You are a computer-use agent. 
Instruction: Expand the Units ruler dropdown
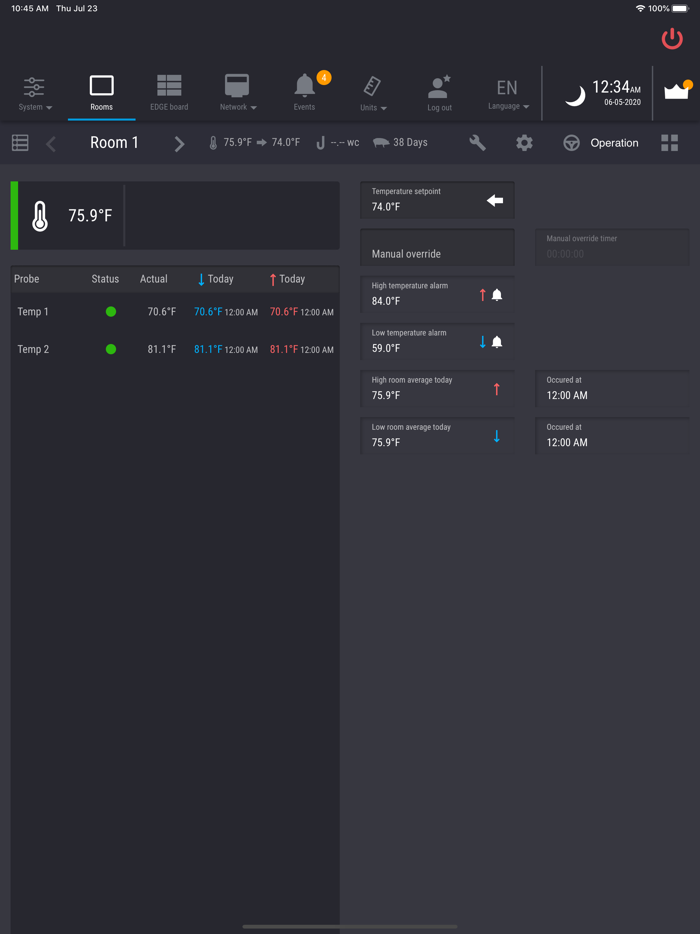coord(374,94)
